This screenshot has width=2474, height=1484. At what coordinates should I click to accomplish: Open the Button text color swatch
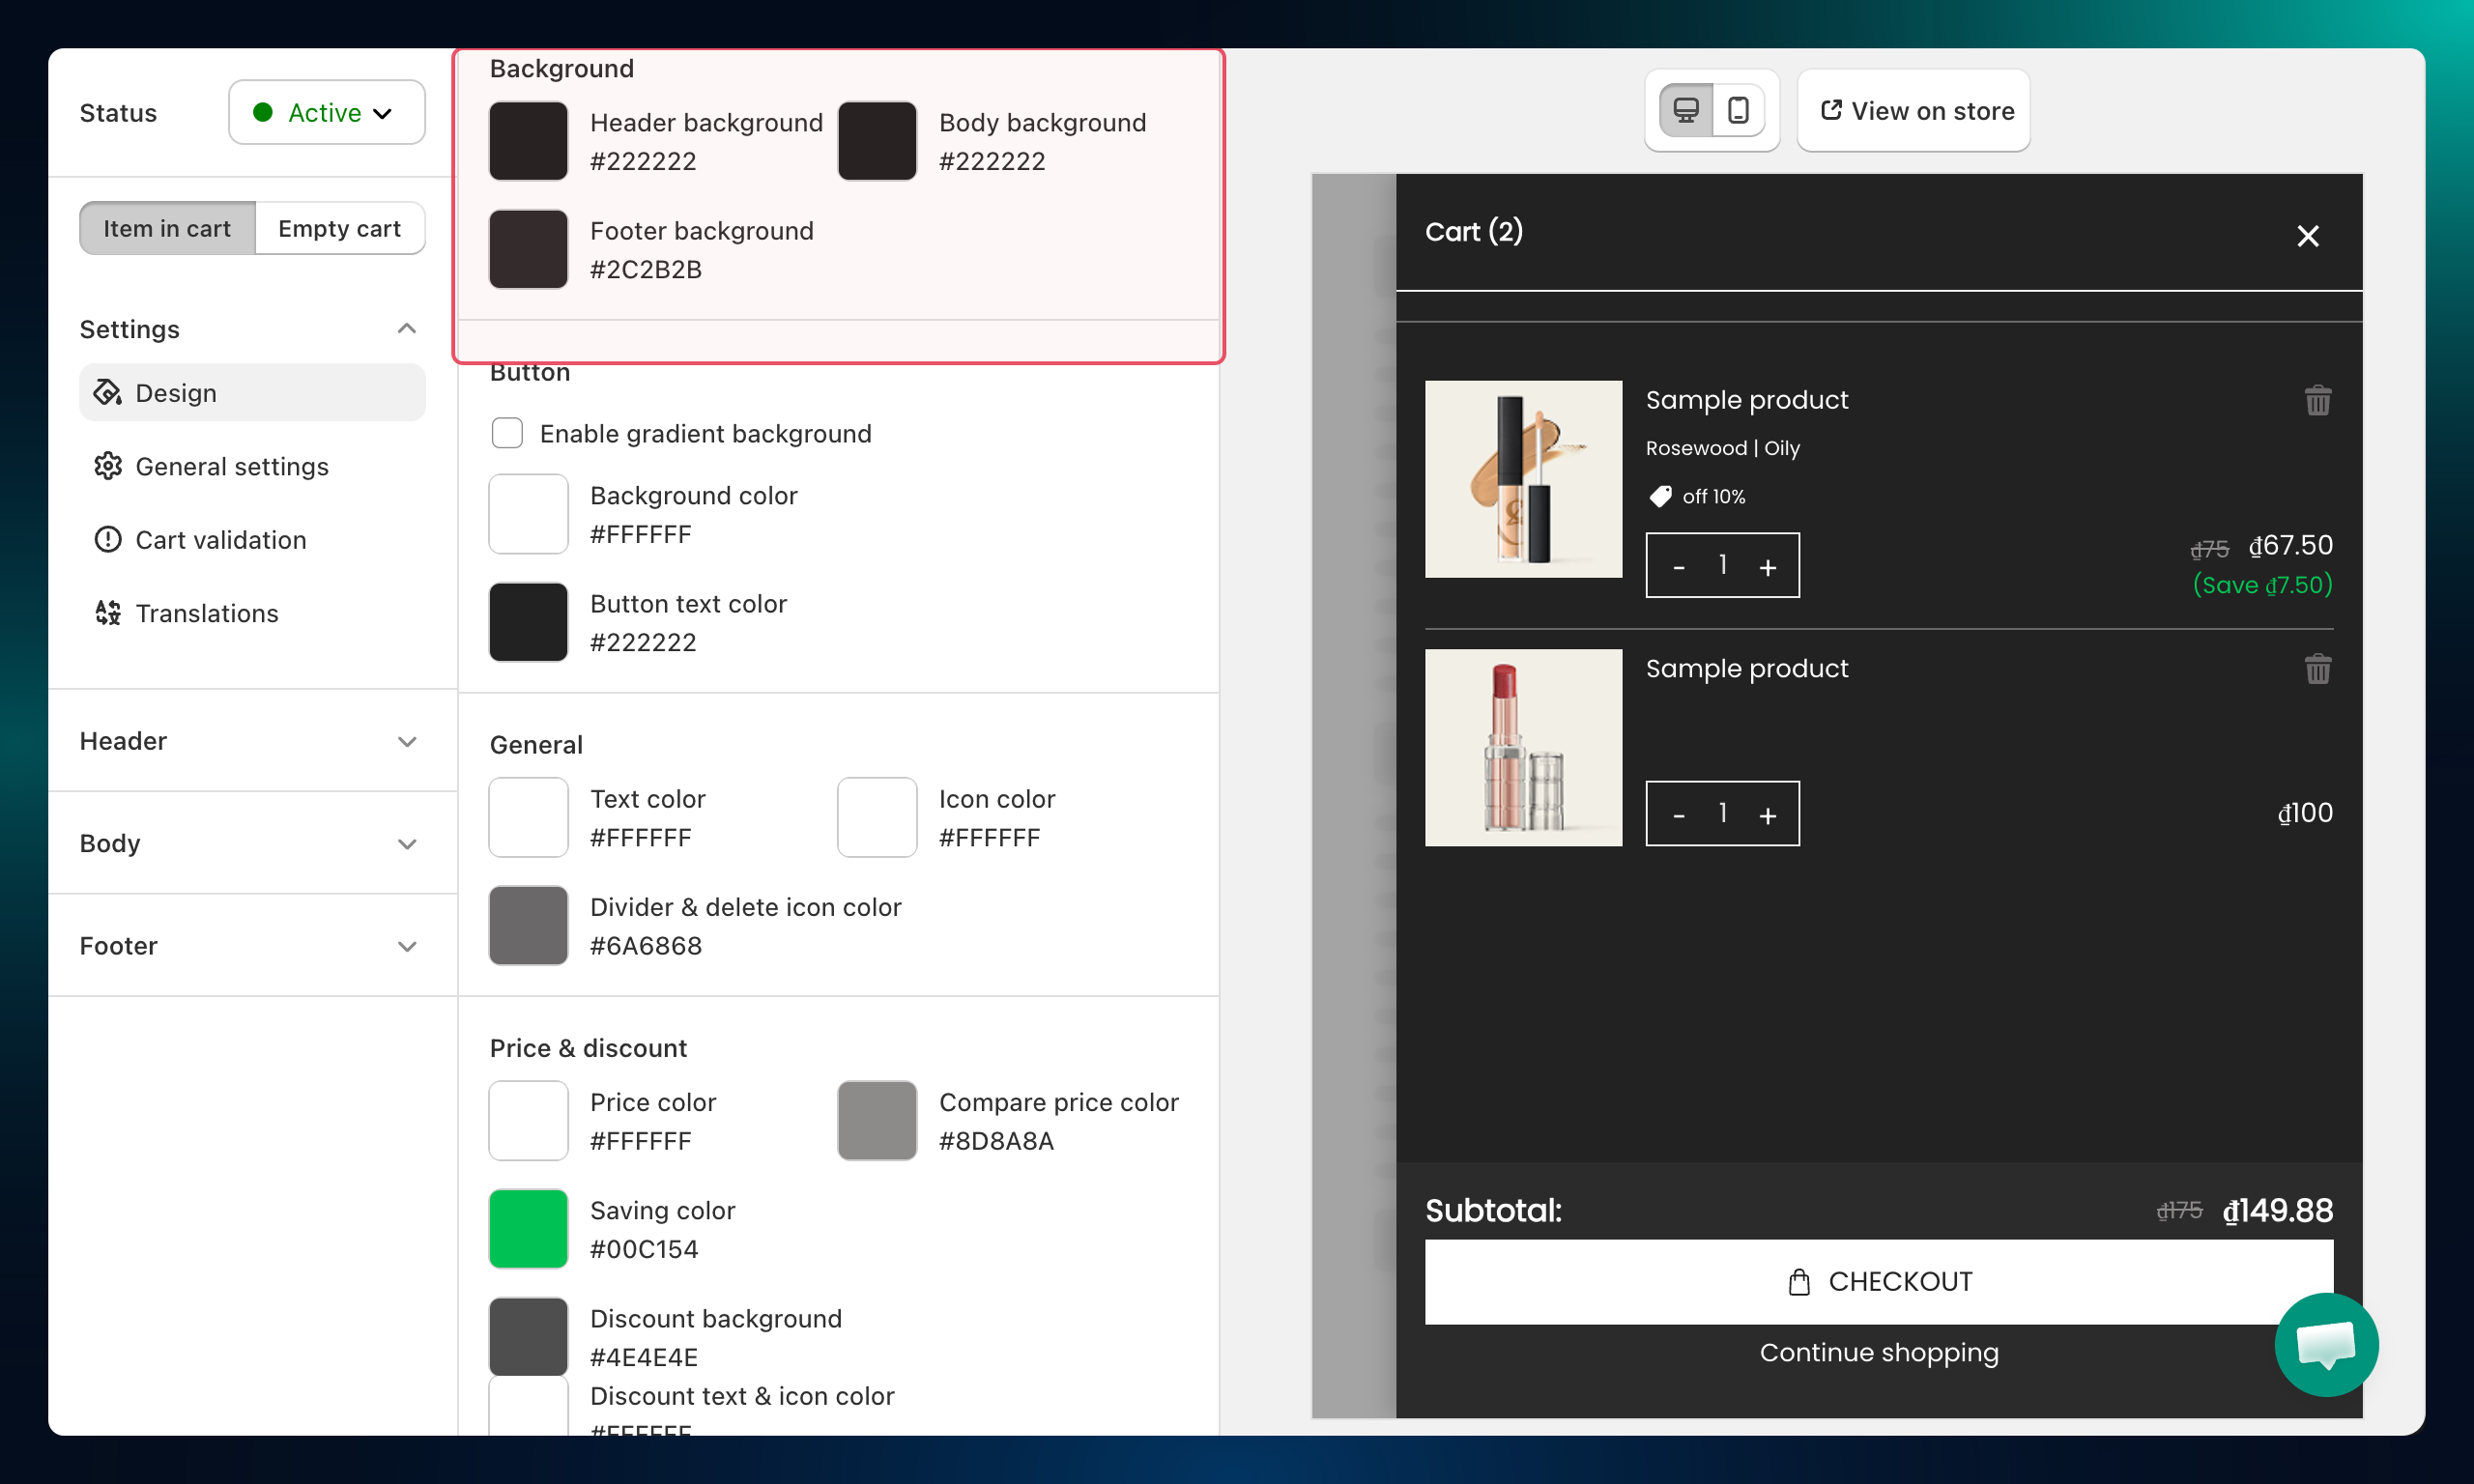(528, 622)
